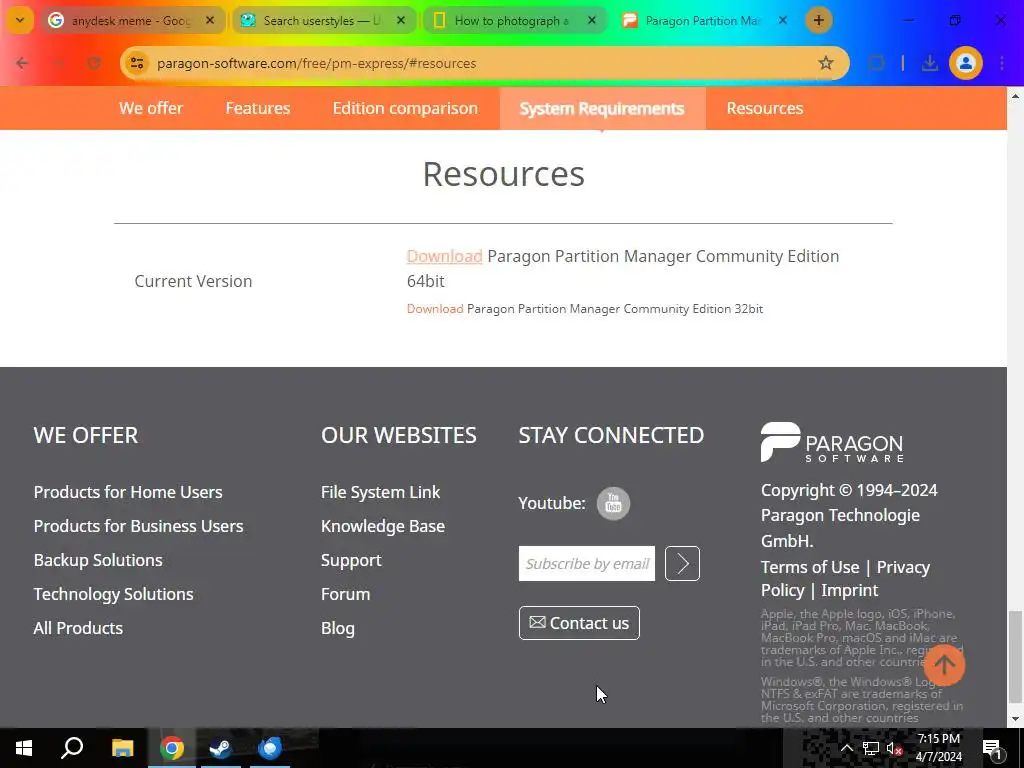The image size is (1024, 768).
Task: Open All Products link
Action: click(78, 628)
